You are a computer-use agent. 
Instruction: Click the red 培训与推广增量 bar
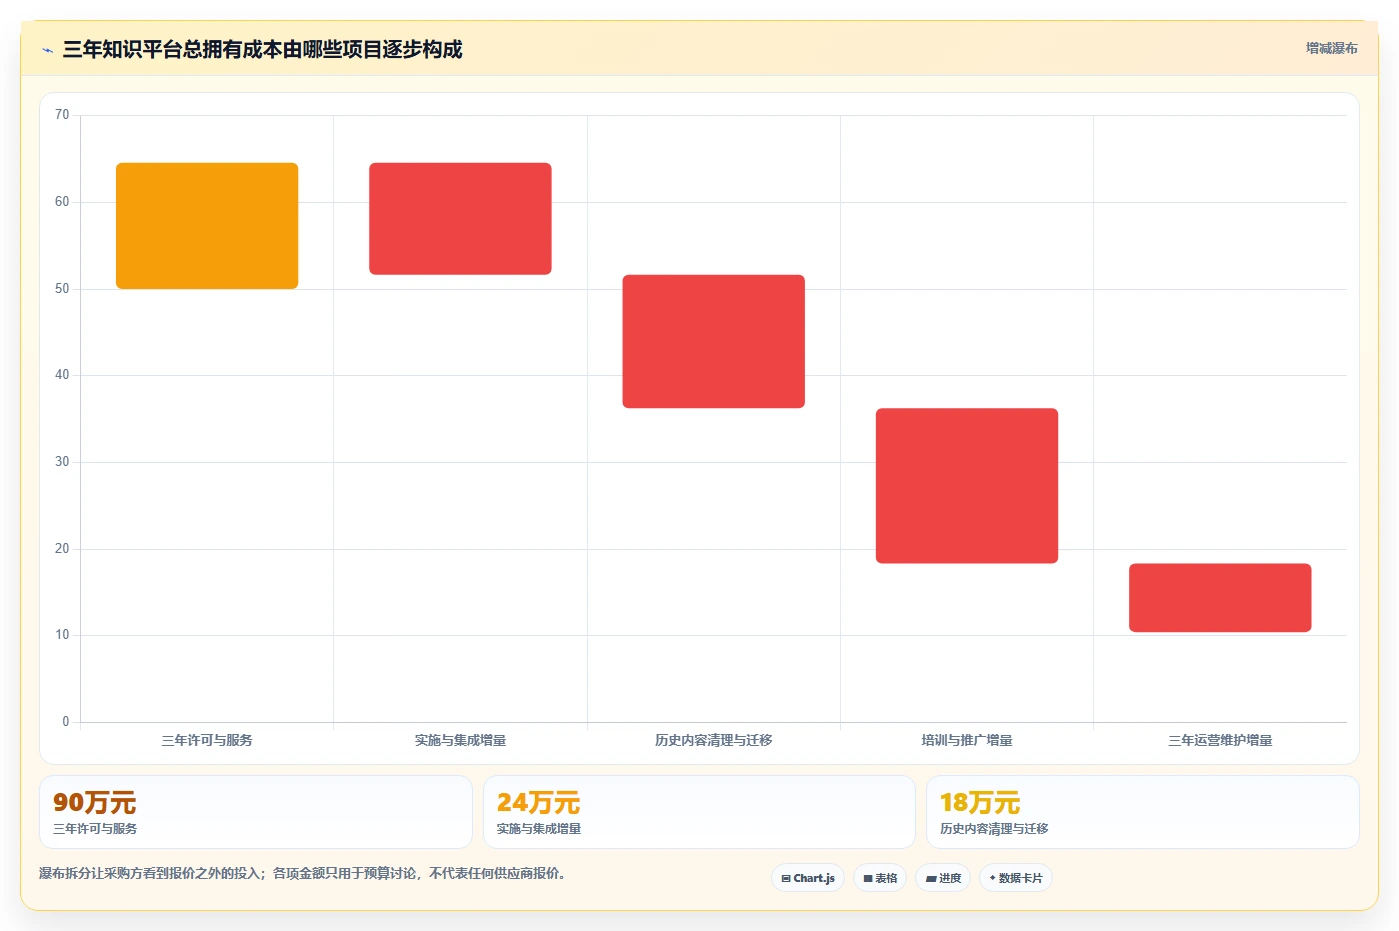point(967,486)
